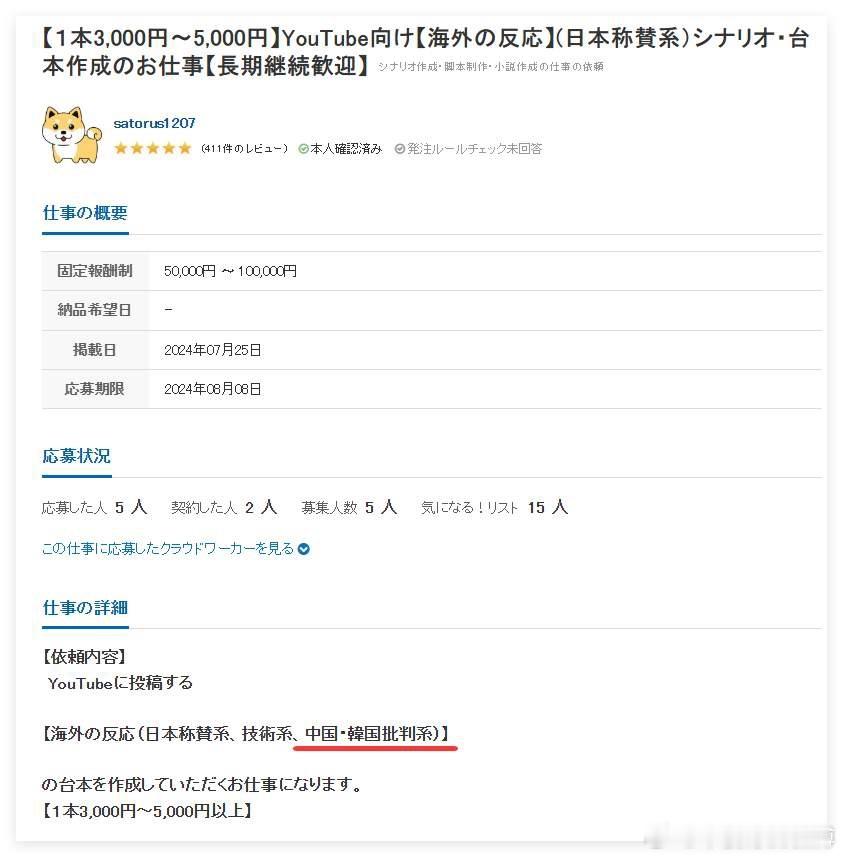Viewport: 843px width, 857px height.
Task: Click the シナリオ作成・脚本制作 category link
Action: 490,67
